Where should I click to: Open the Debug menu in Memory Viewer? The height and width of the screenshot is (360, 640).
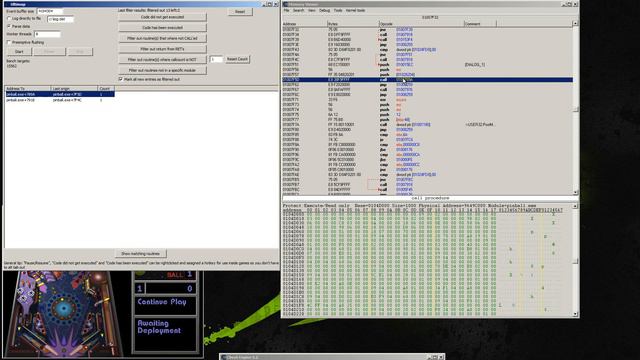324,10
